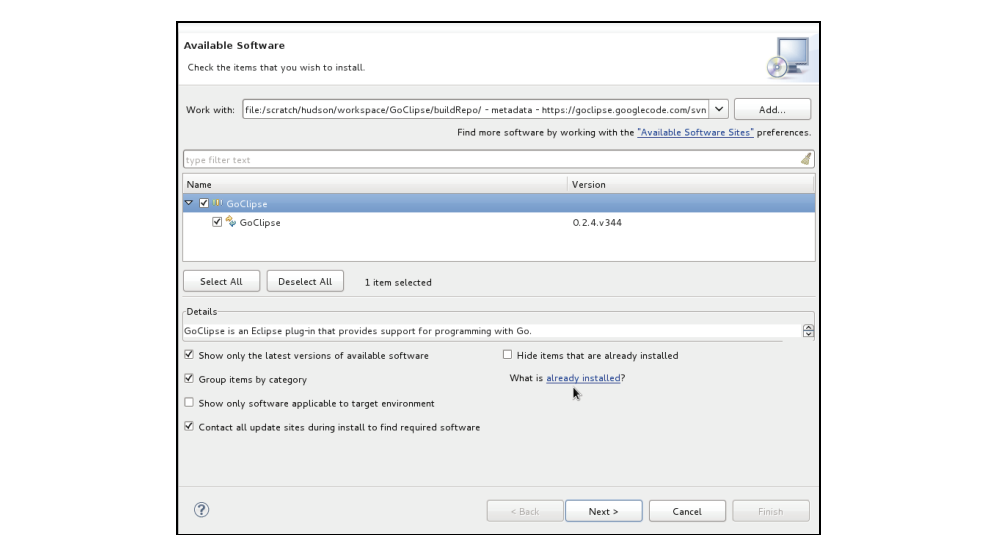Click the Work with location text field
The width and height of the screenshot is (983, 535).
476,109
